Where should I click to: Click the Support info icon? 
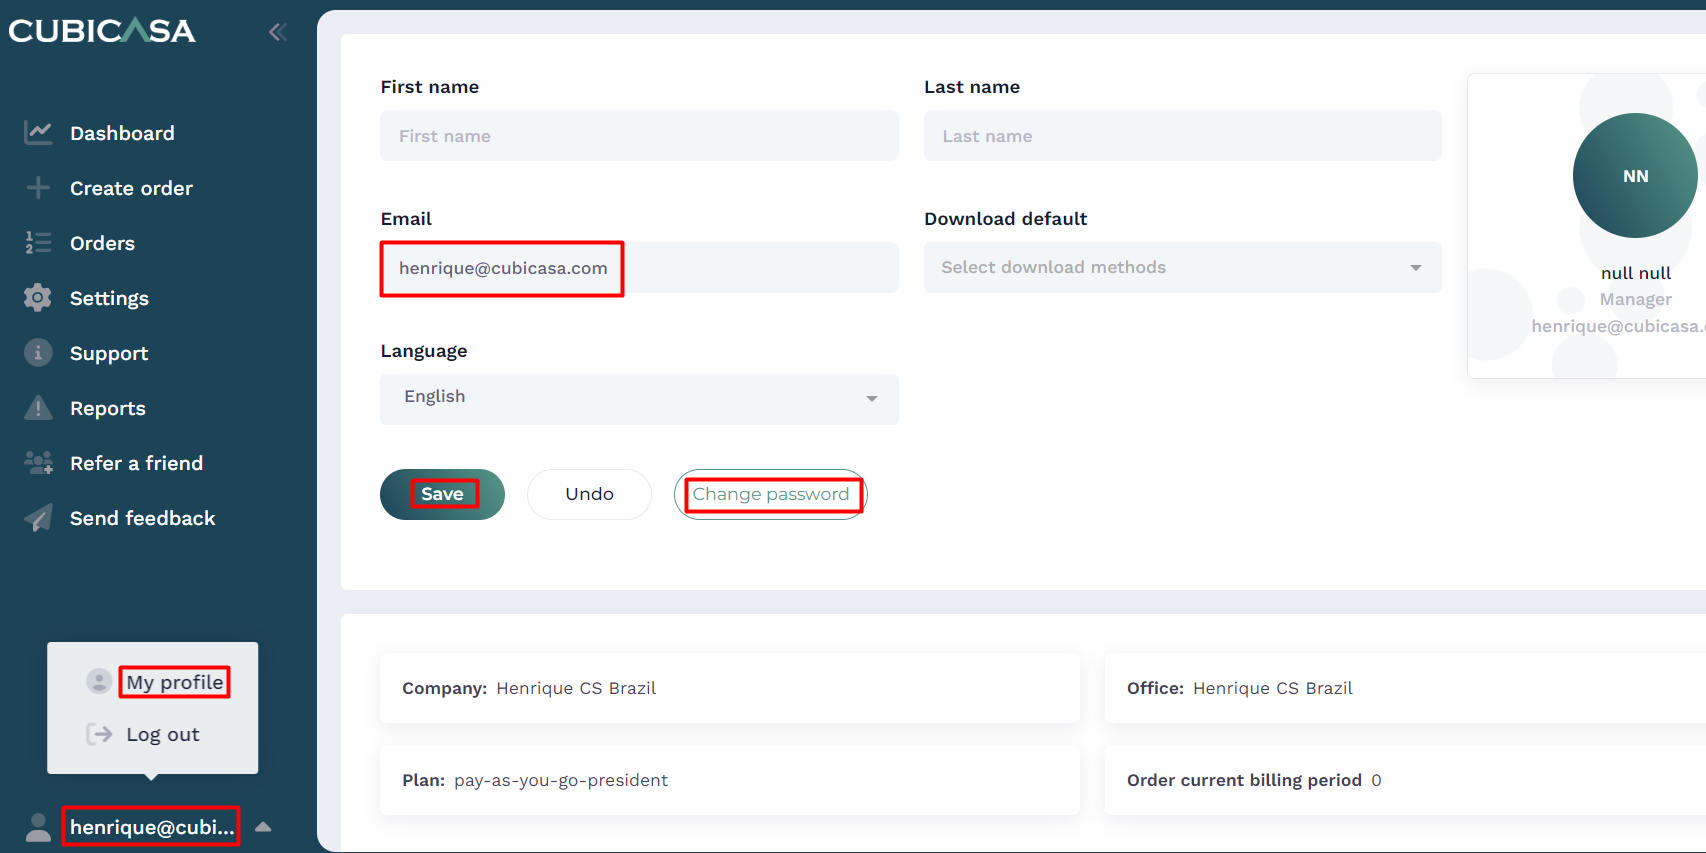click(38, 353)
